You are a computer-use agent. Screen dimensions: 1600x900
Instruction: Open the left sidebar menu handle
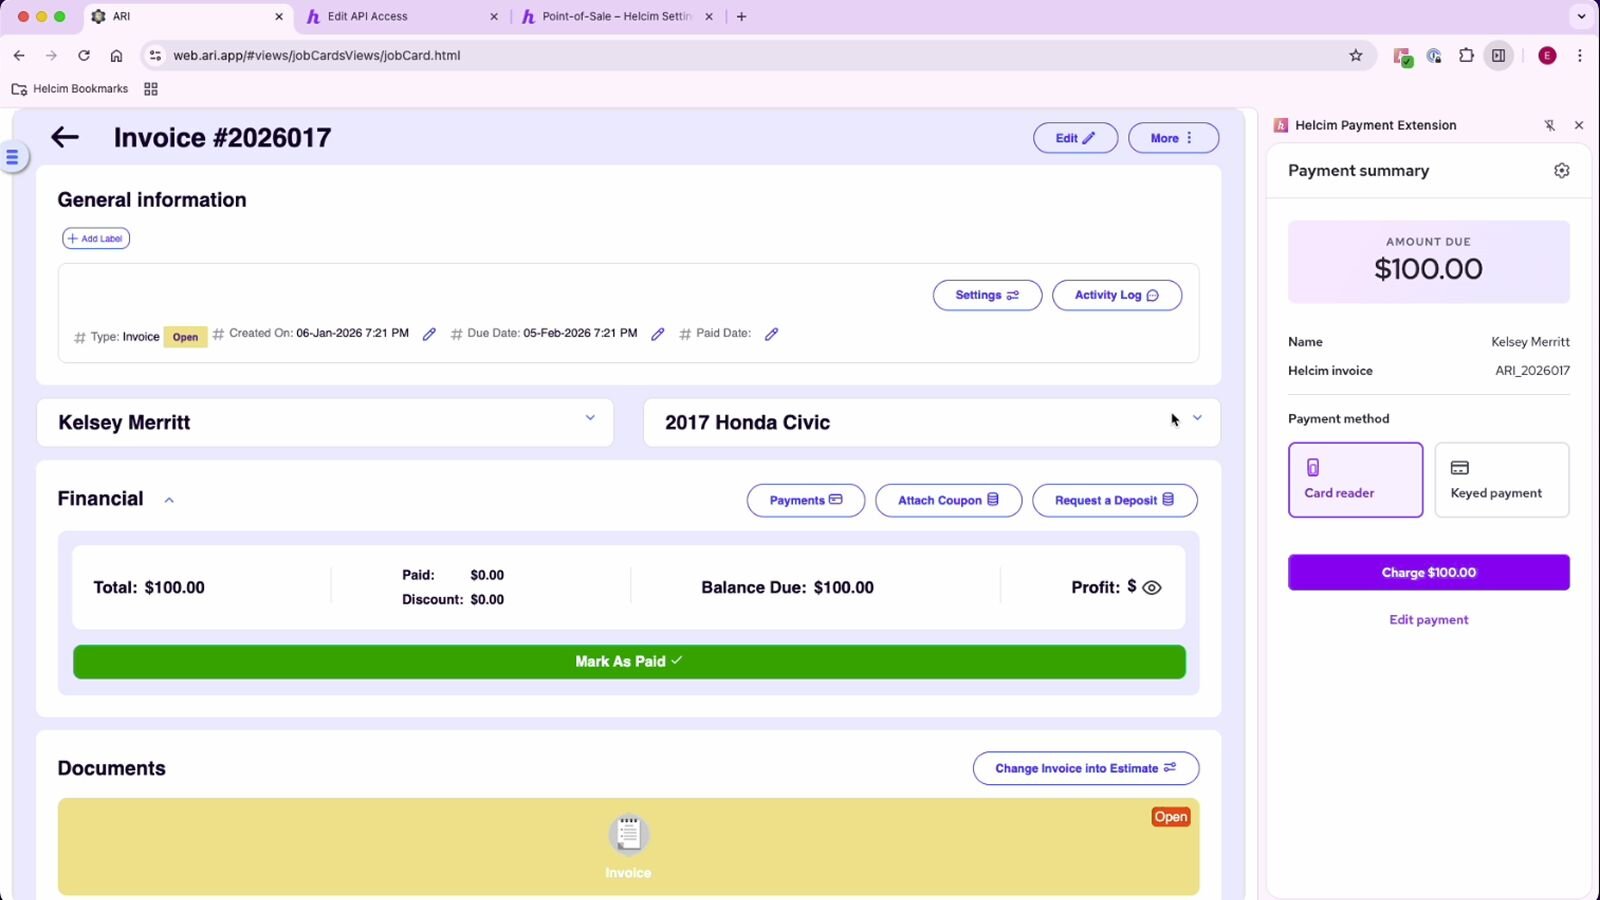[x=13, y=157]
